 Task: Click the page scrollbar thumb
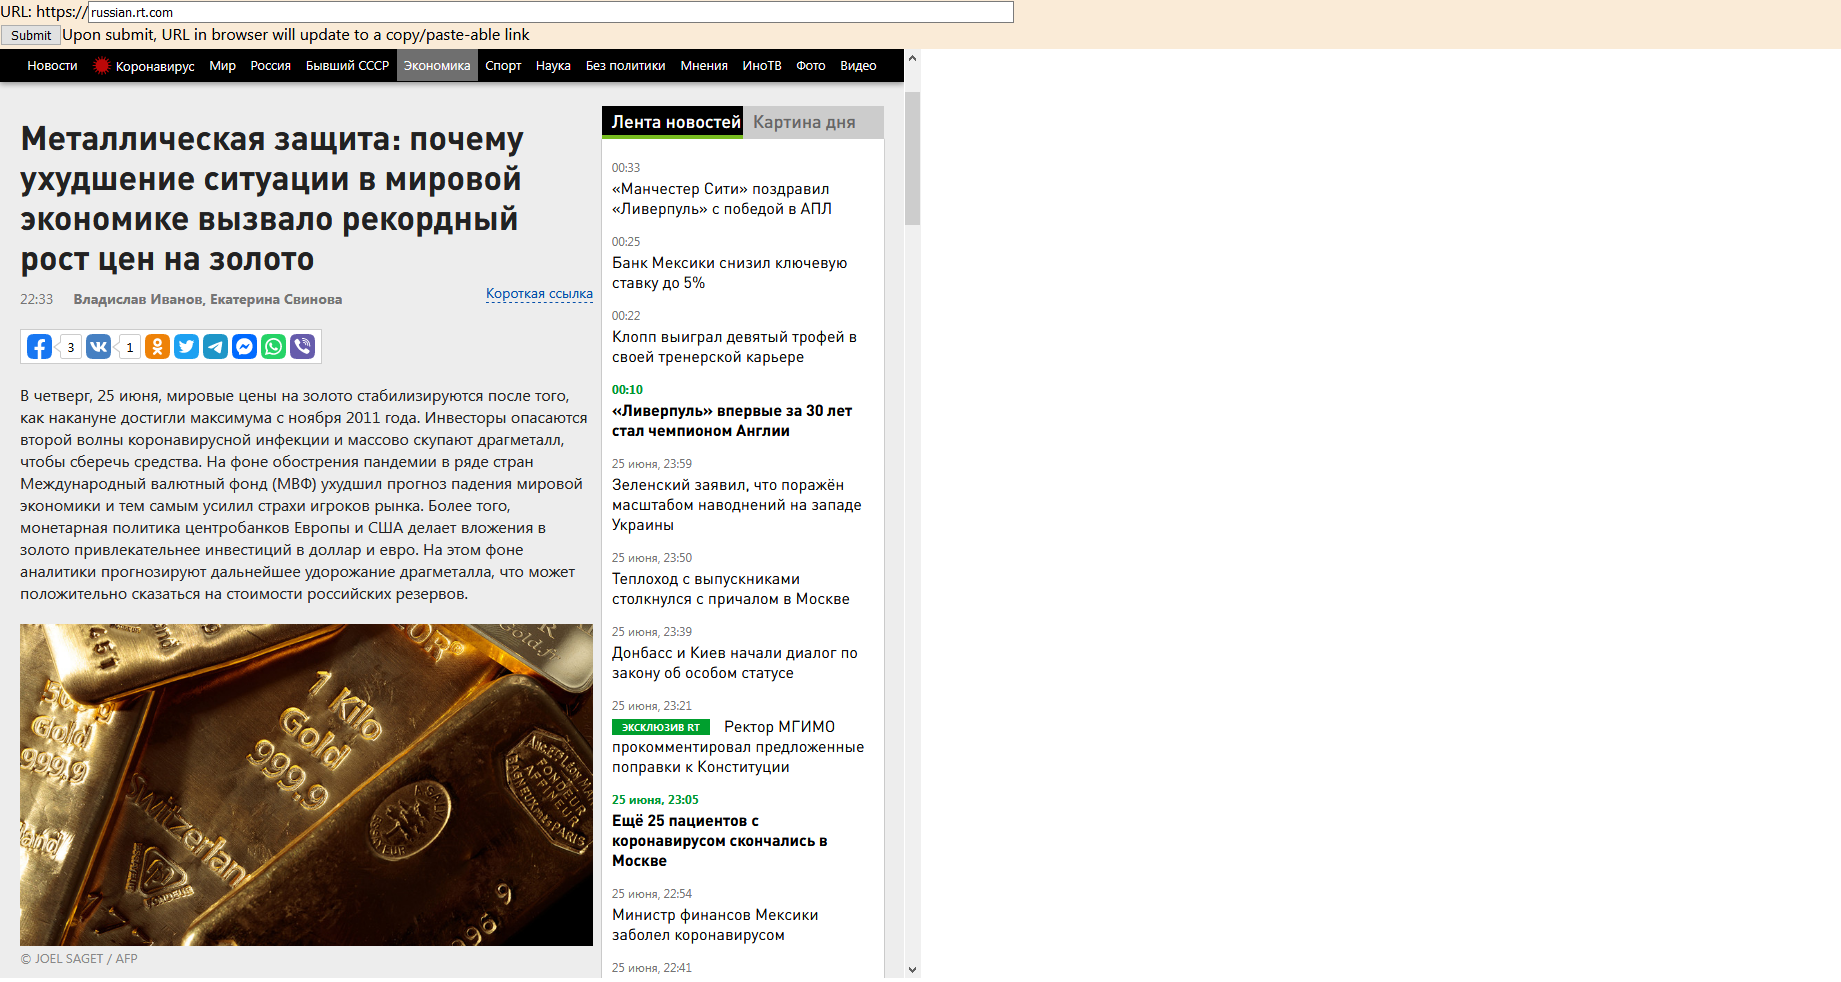tap(912, 158)
